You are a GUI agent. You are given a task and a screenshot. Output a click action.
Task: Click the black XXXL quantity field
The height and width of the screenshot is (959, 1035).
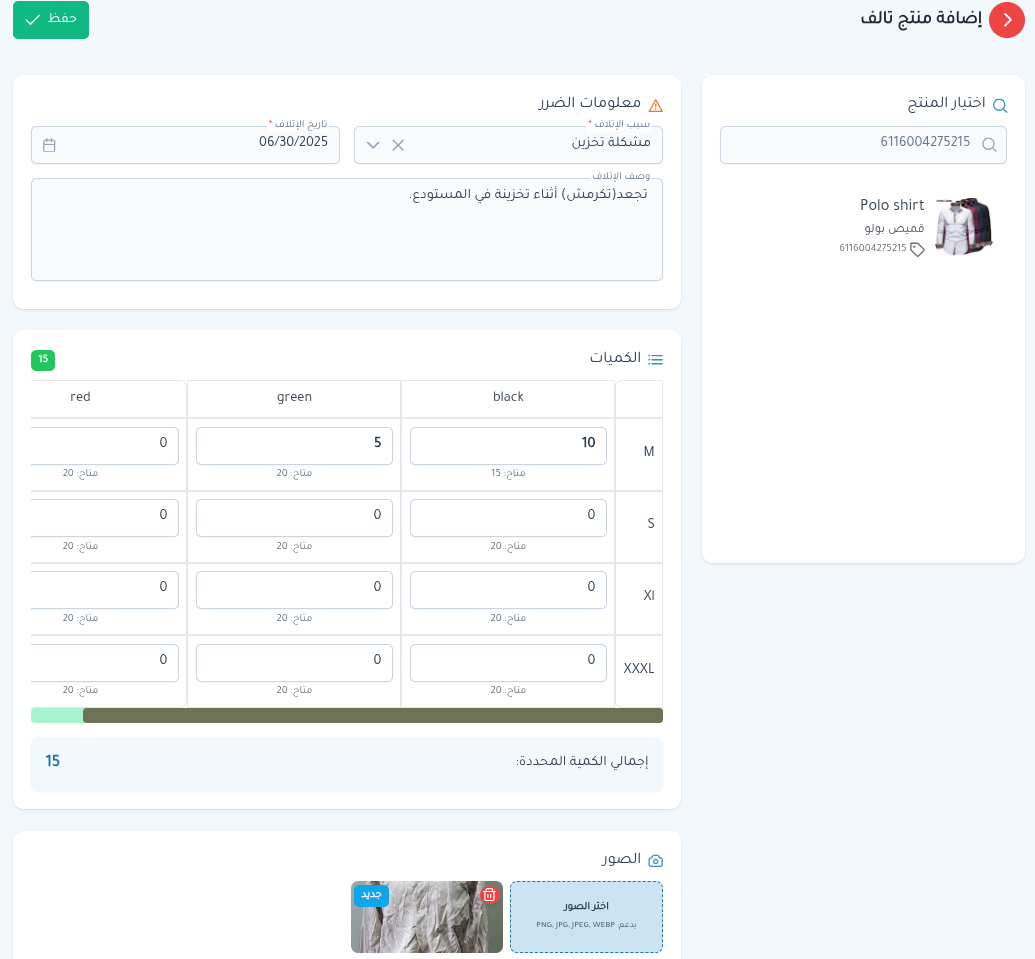(508, 662)
